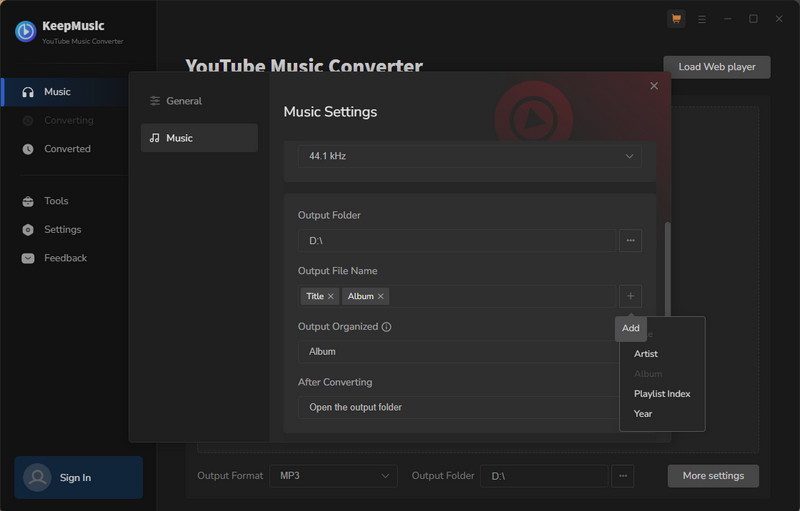
Task: Browse folder using bottom ellipsis button
Action: tap(623, 476)
